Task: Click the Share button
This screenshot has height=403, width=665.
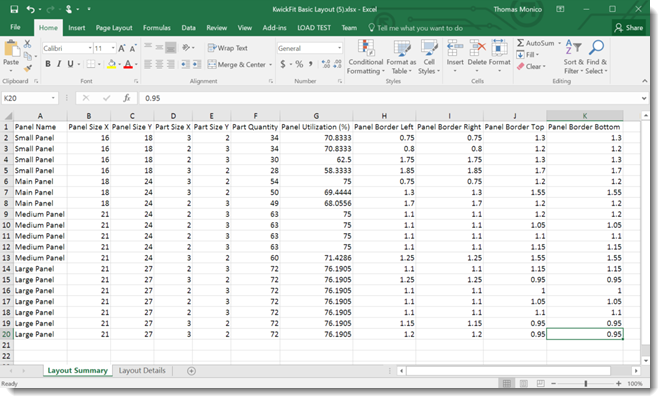Action: click(x=629, y=28)
